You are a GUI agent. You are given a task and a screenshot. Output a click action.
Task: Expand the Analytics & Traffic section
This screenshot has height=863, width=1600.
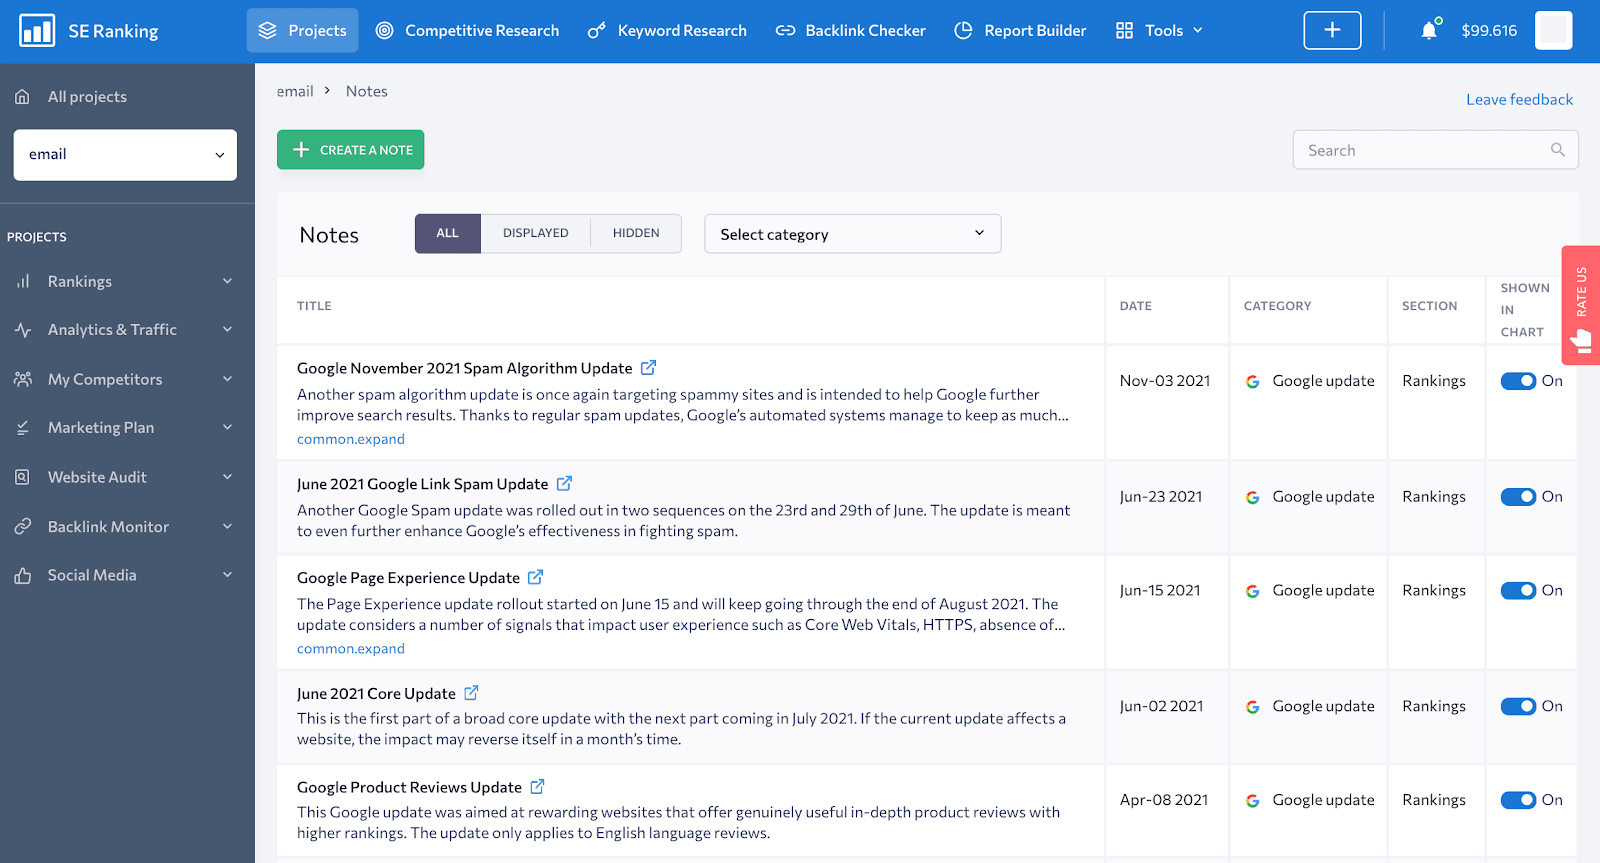[x=227, y=330]
